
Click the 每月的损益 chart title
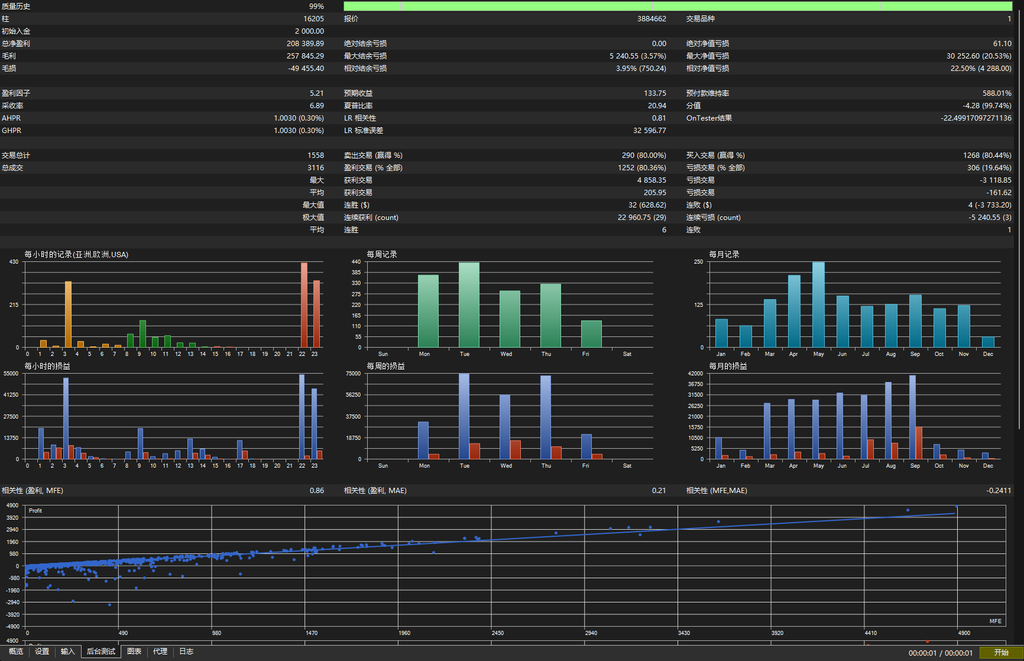[x=728, y=366]
